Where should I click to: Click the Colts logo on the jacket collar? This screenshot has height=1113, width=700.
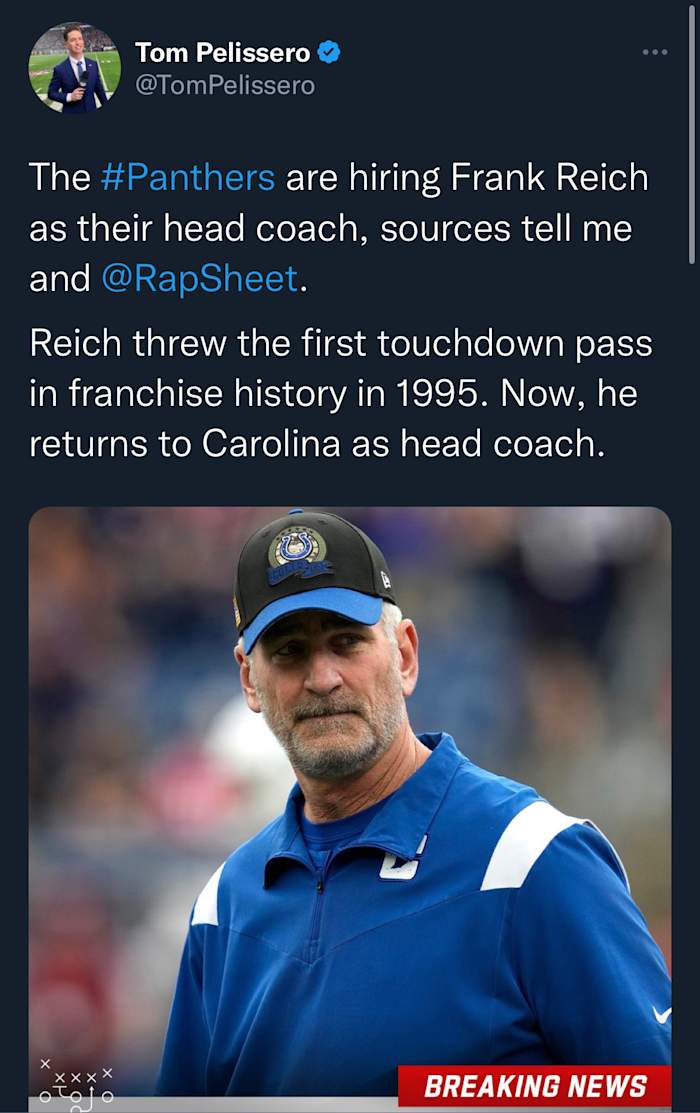click(x=400, y=863)
